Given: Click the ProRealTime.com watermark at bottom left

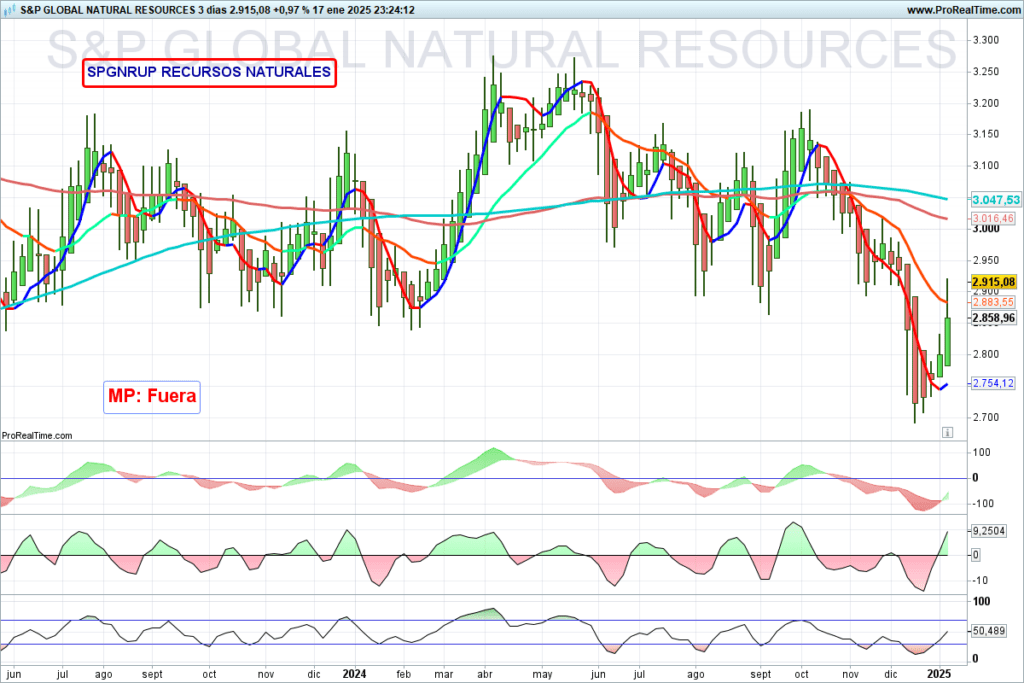Looking at the screenshot, I should click(x=38, y=435).
